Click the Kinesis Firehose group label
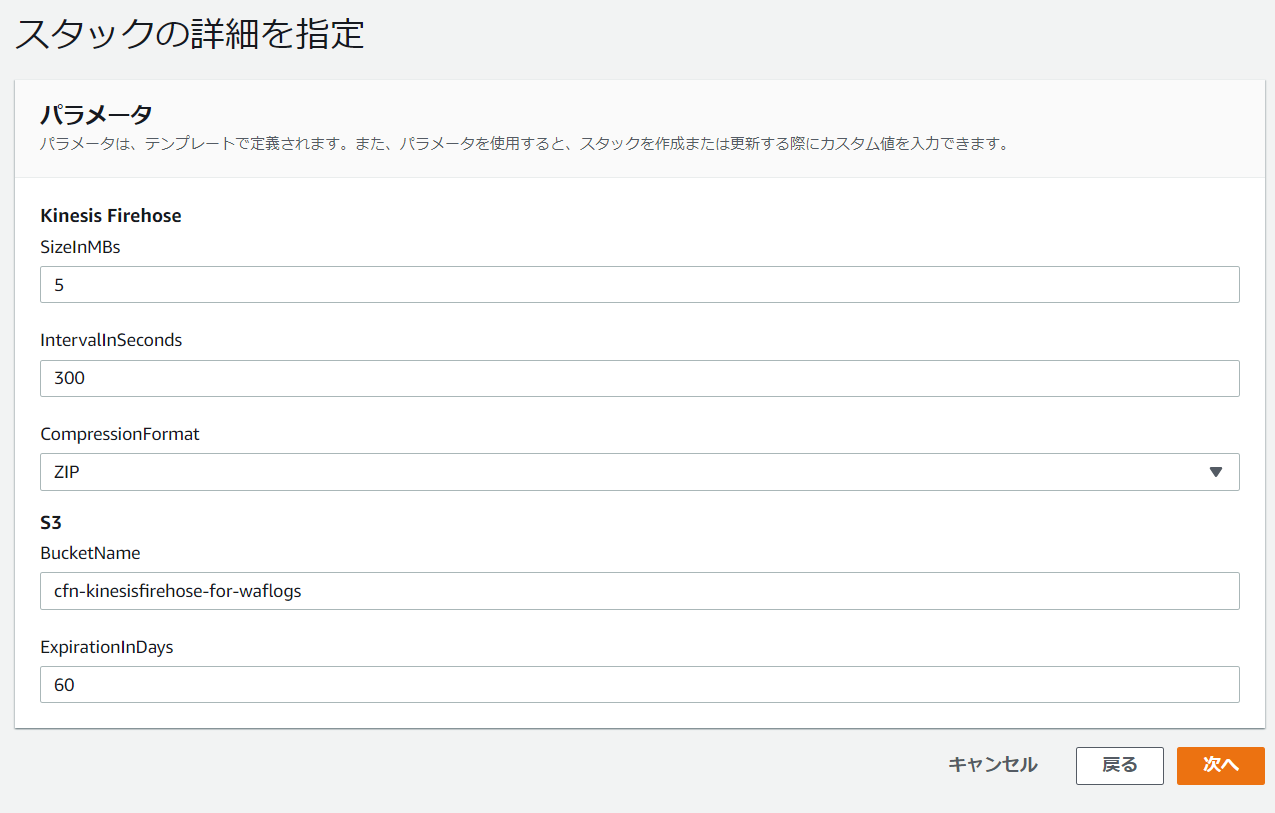Viewport: 1275px width, 813px height. pos(111,215)
